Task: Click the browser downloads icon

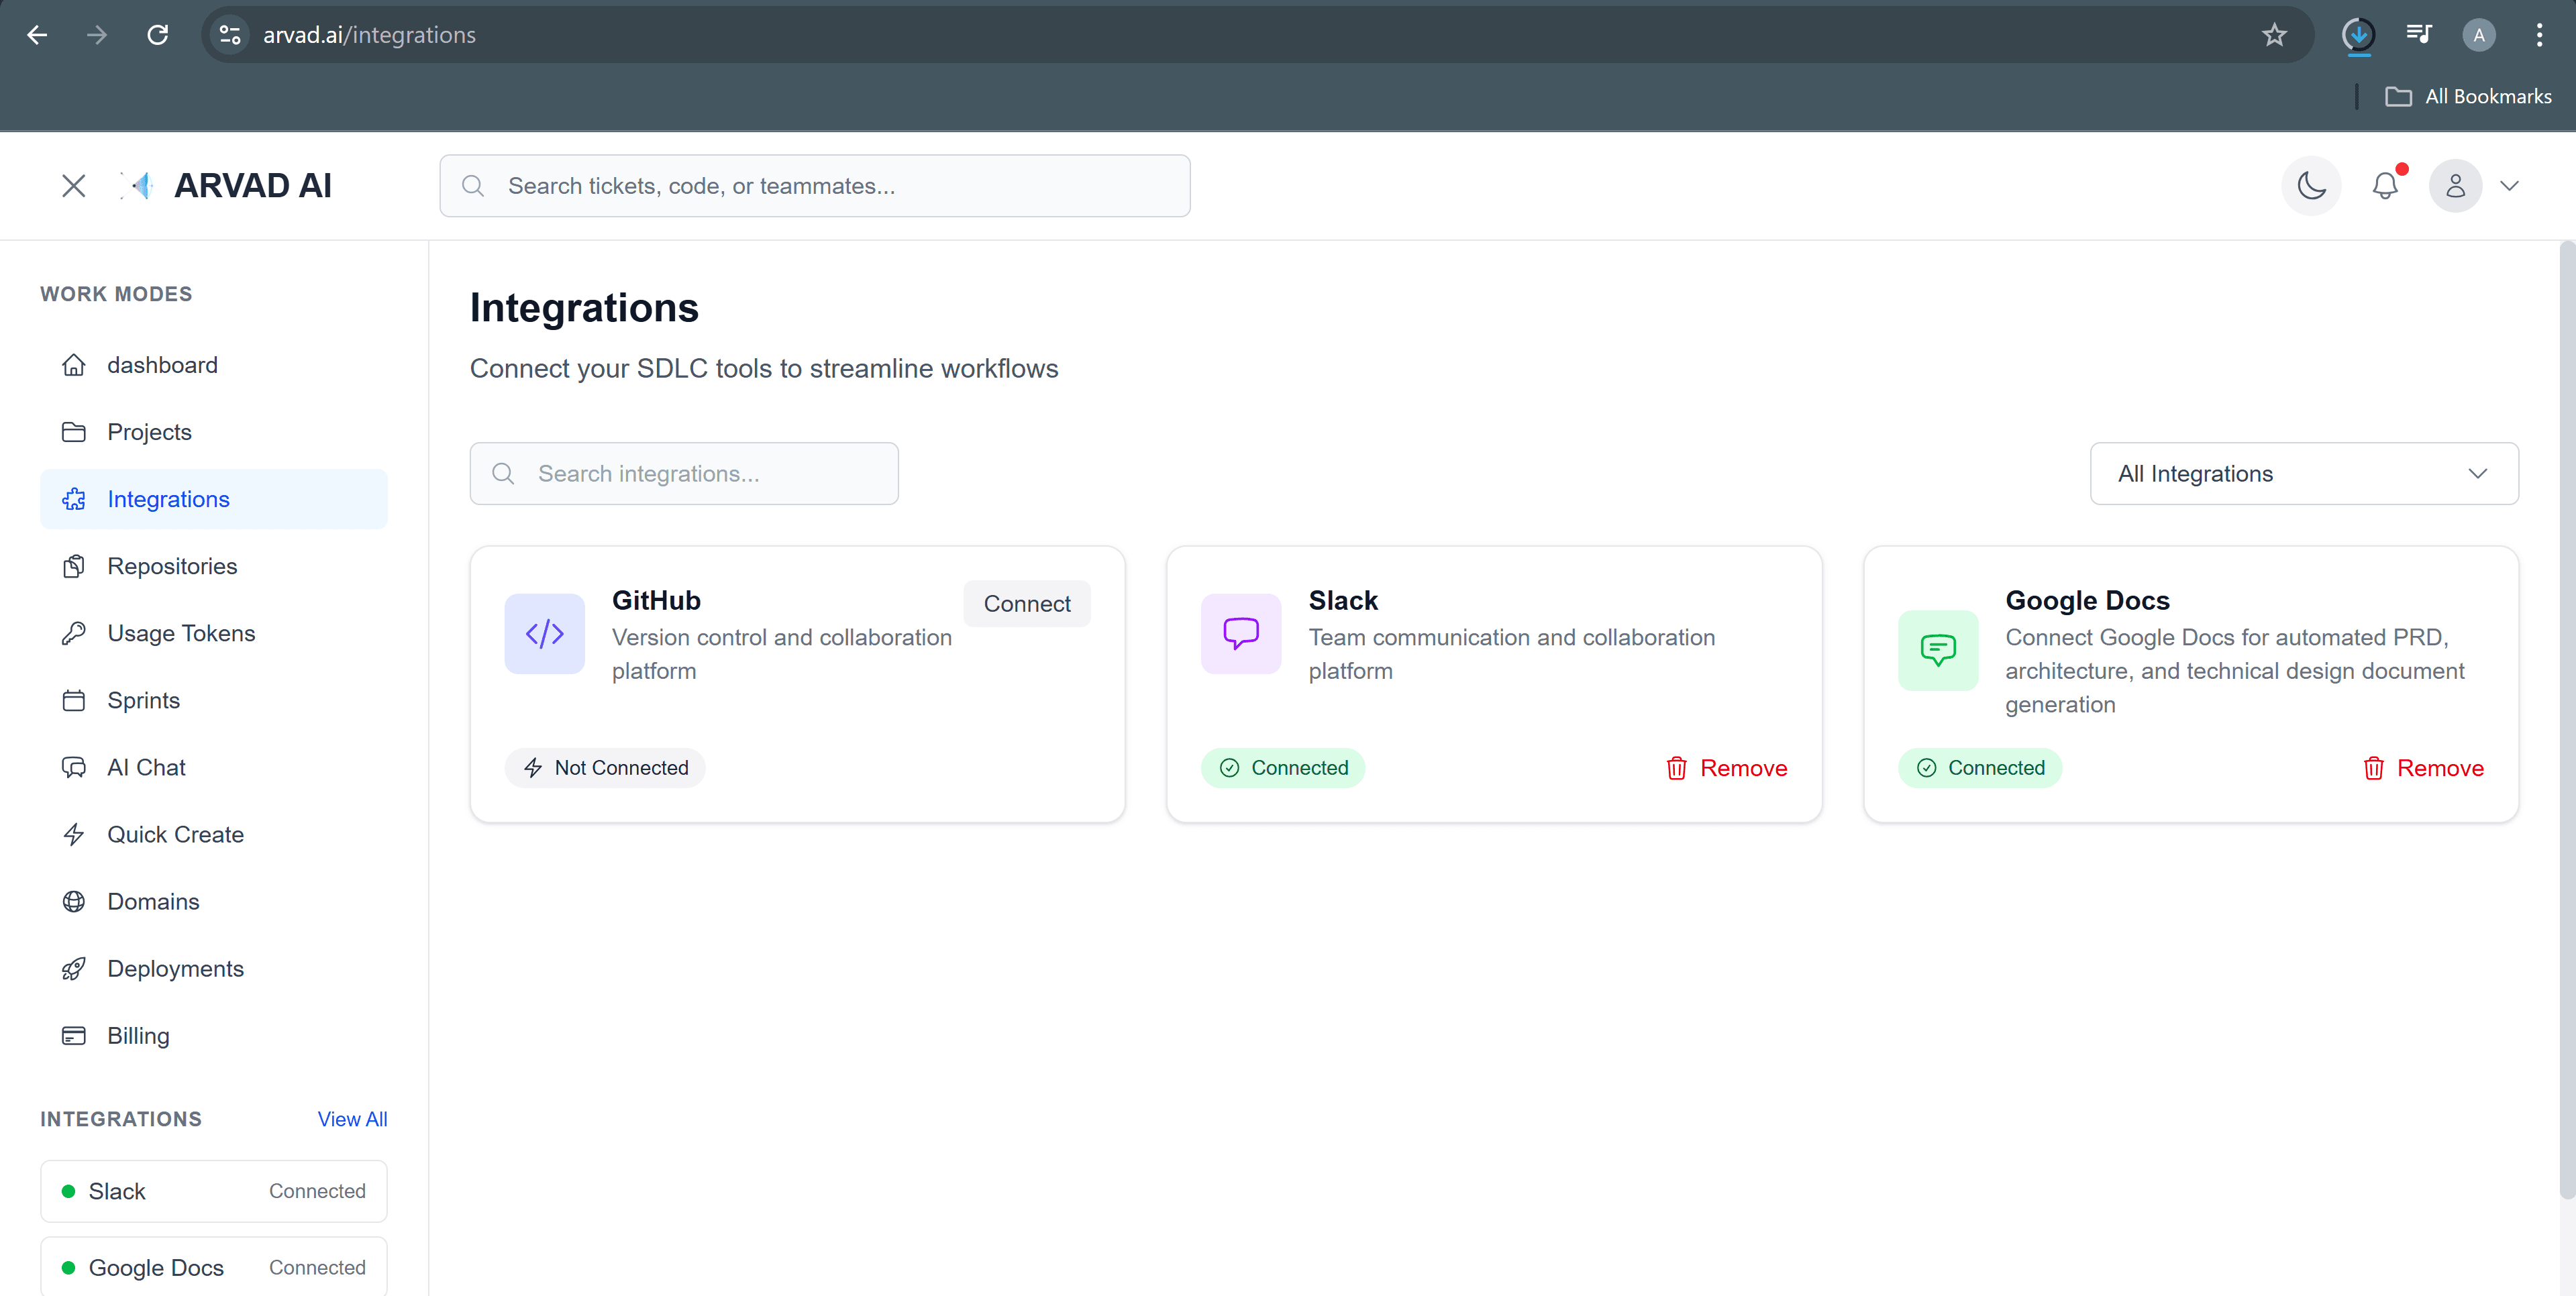Action: point(2358,34)
